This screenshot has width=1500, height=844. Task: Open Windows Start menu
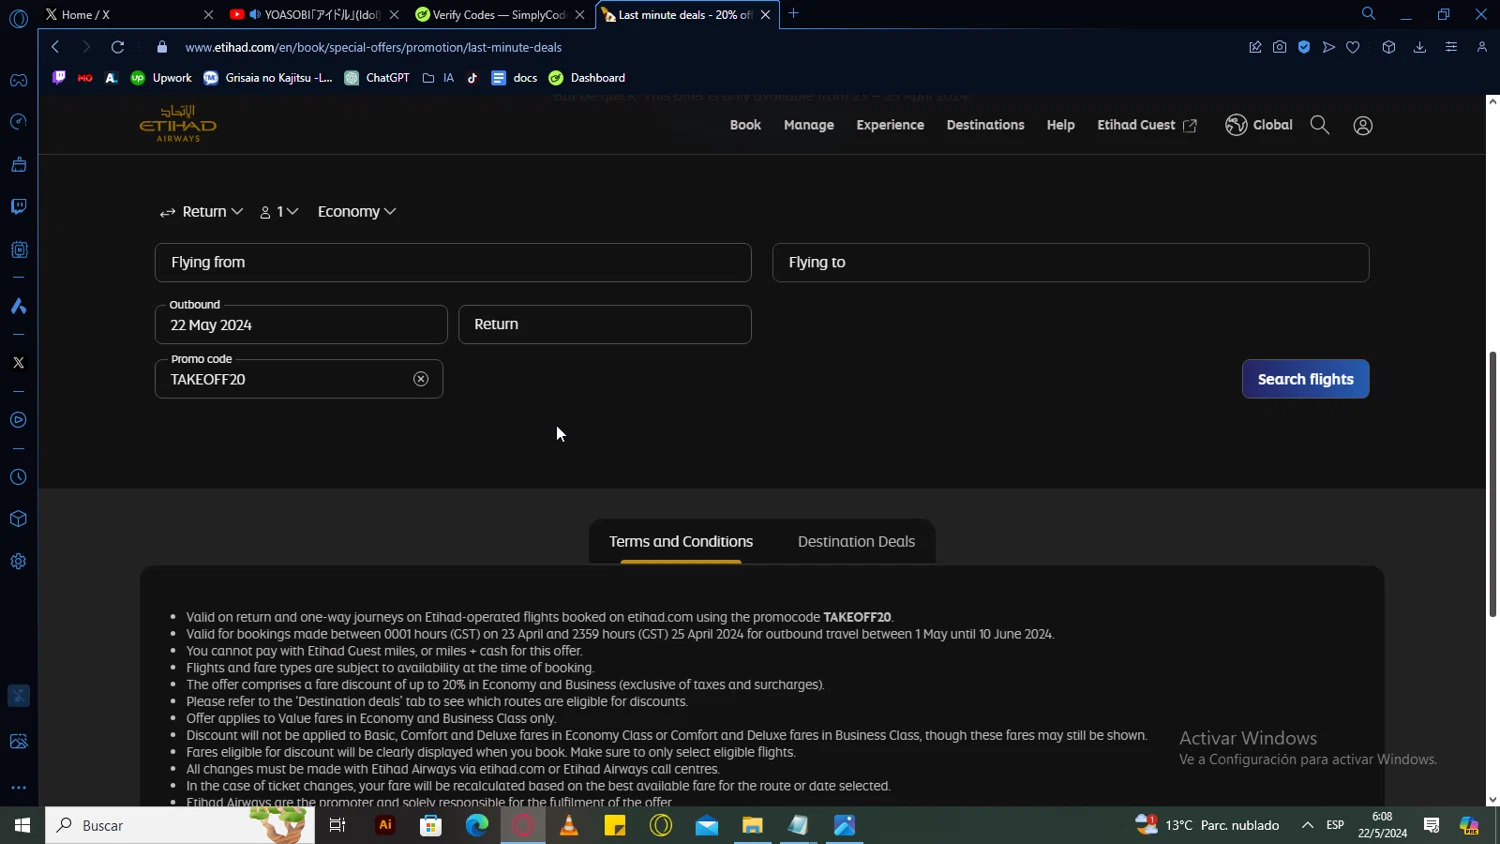[22, 825]
